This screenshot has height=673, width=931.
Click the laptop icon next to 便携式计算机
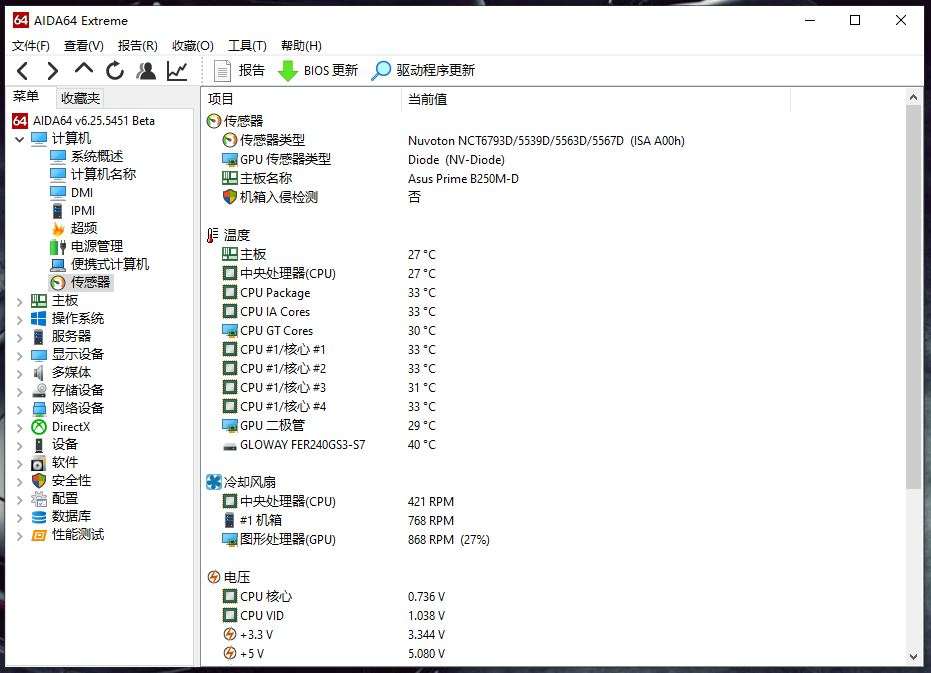(x=58, y=264)
